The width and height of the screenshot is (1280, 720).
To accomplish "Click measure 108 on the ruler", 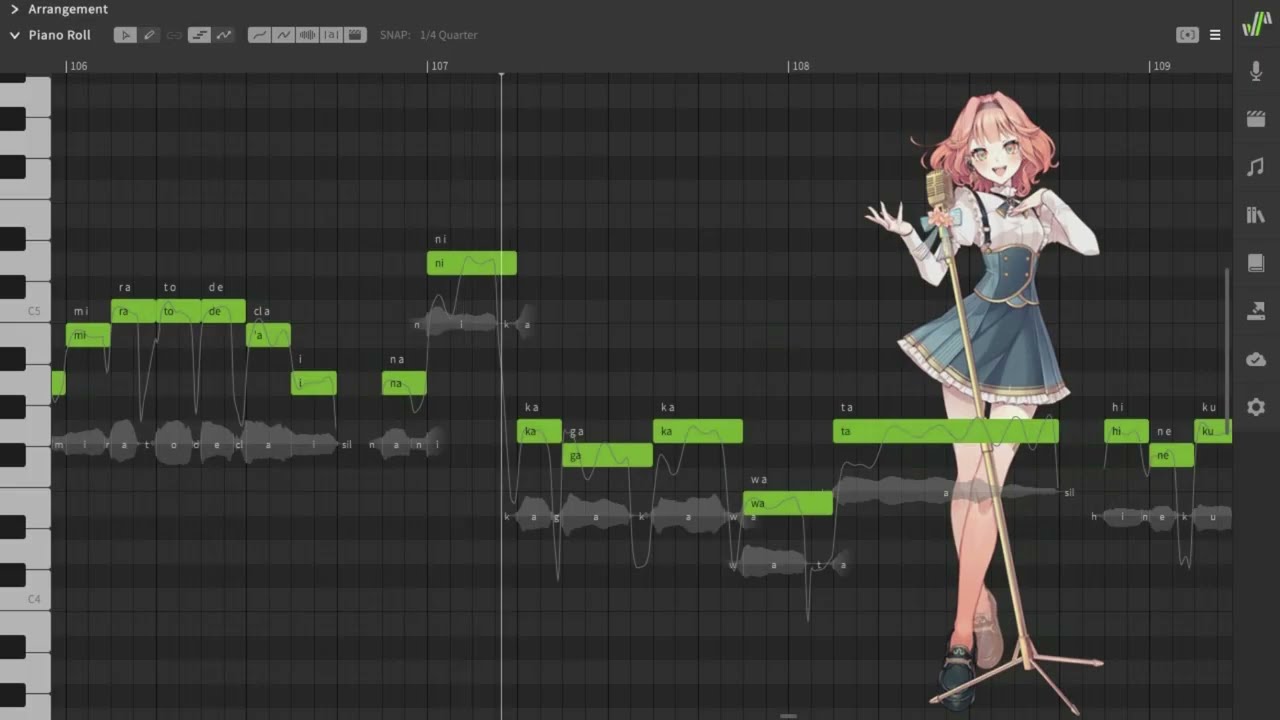I will pos(800,66).
